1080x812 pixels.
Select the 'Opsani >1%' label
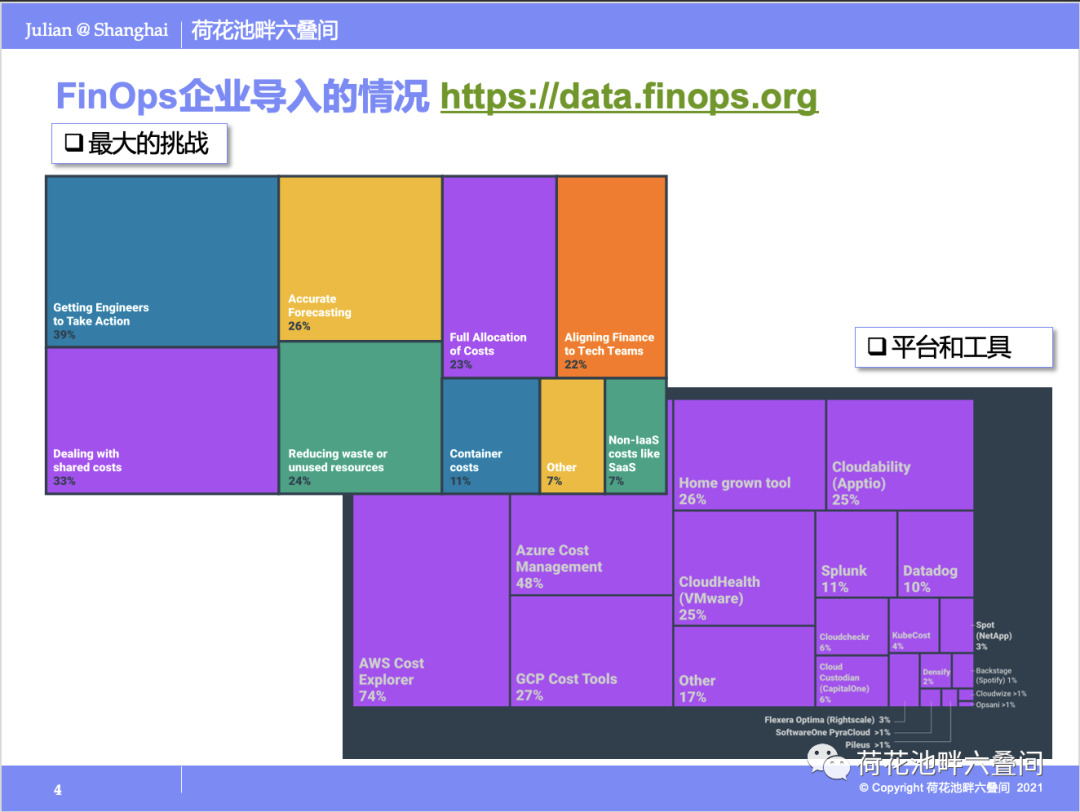(995, 705)
